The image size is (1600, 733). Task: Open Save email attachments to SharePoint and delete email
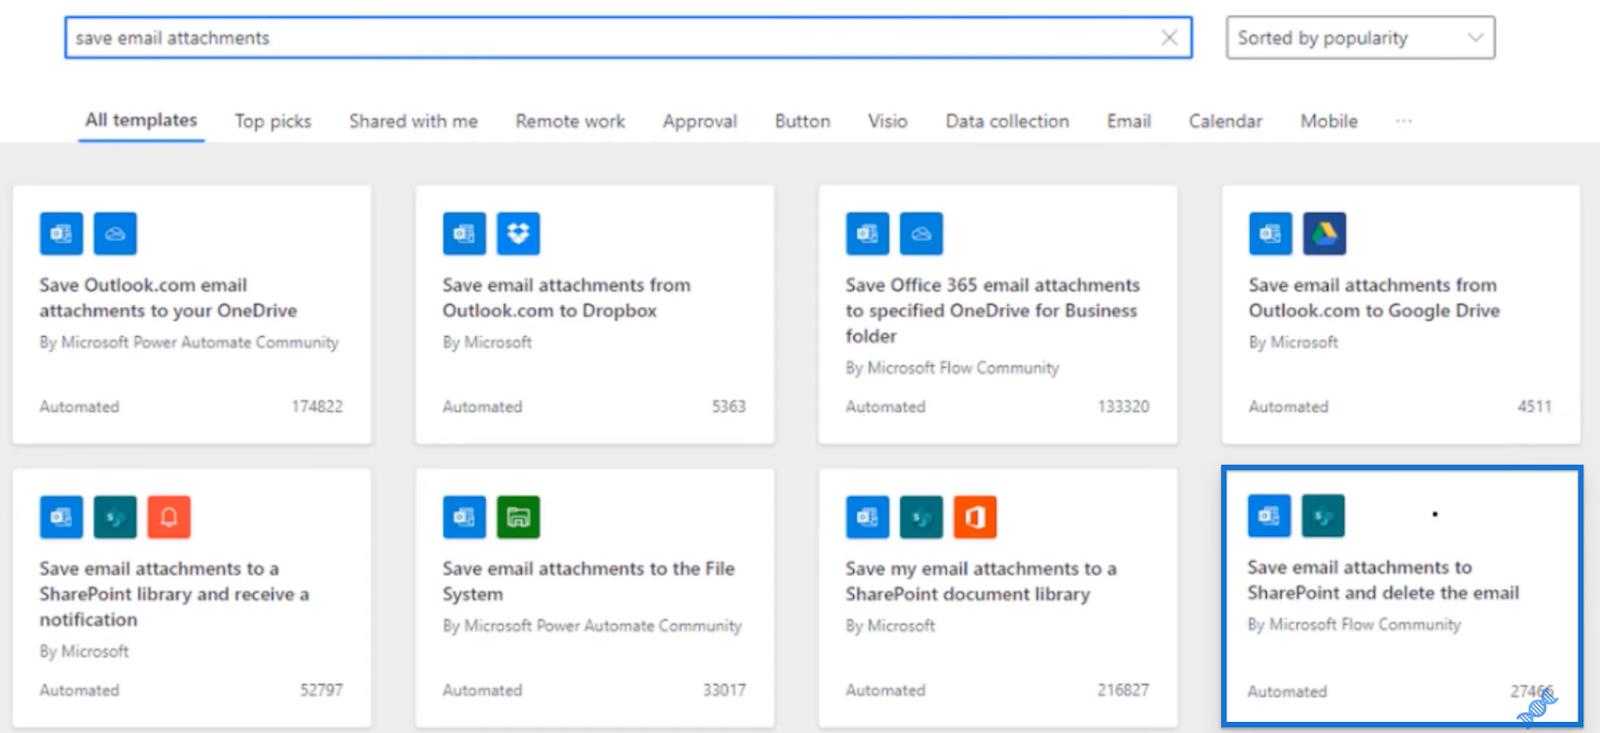pos(1401,596)
